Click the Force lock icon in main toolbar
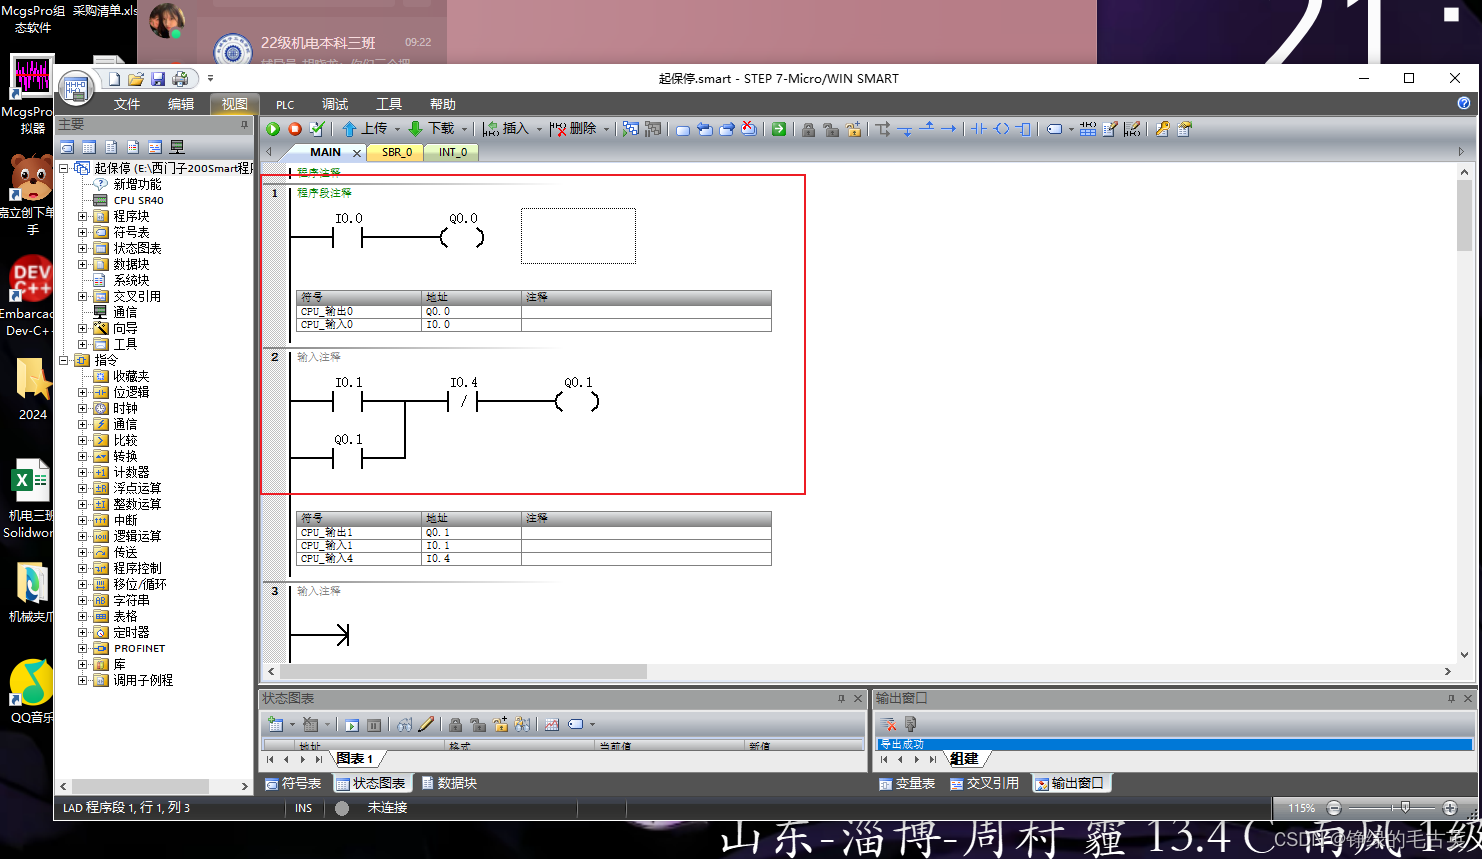 (x=808, y=129)
